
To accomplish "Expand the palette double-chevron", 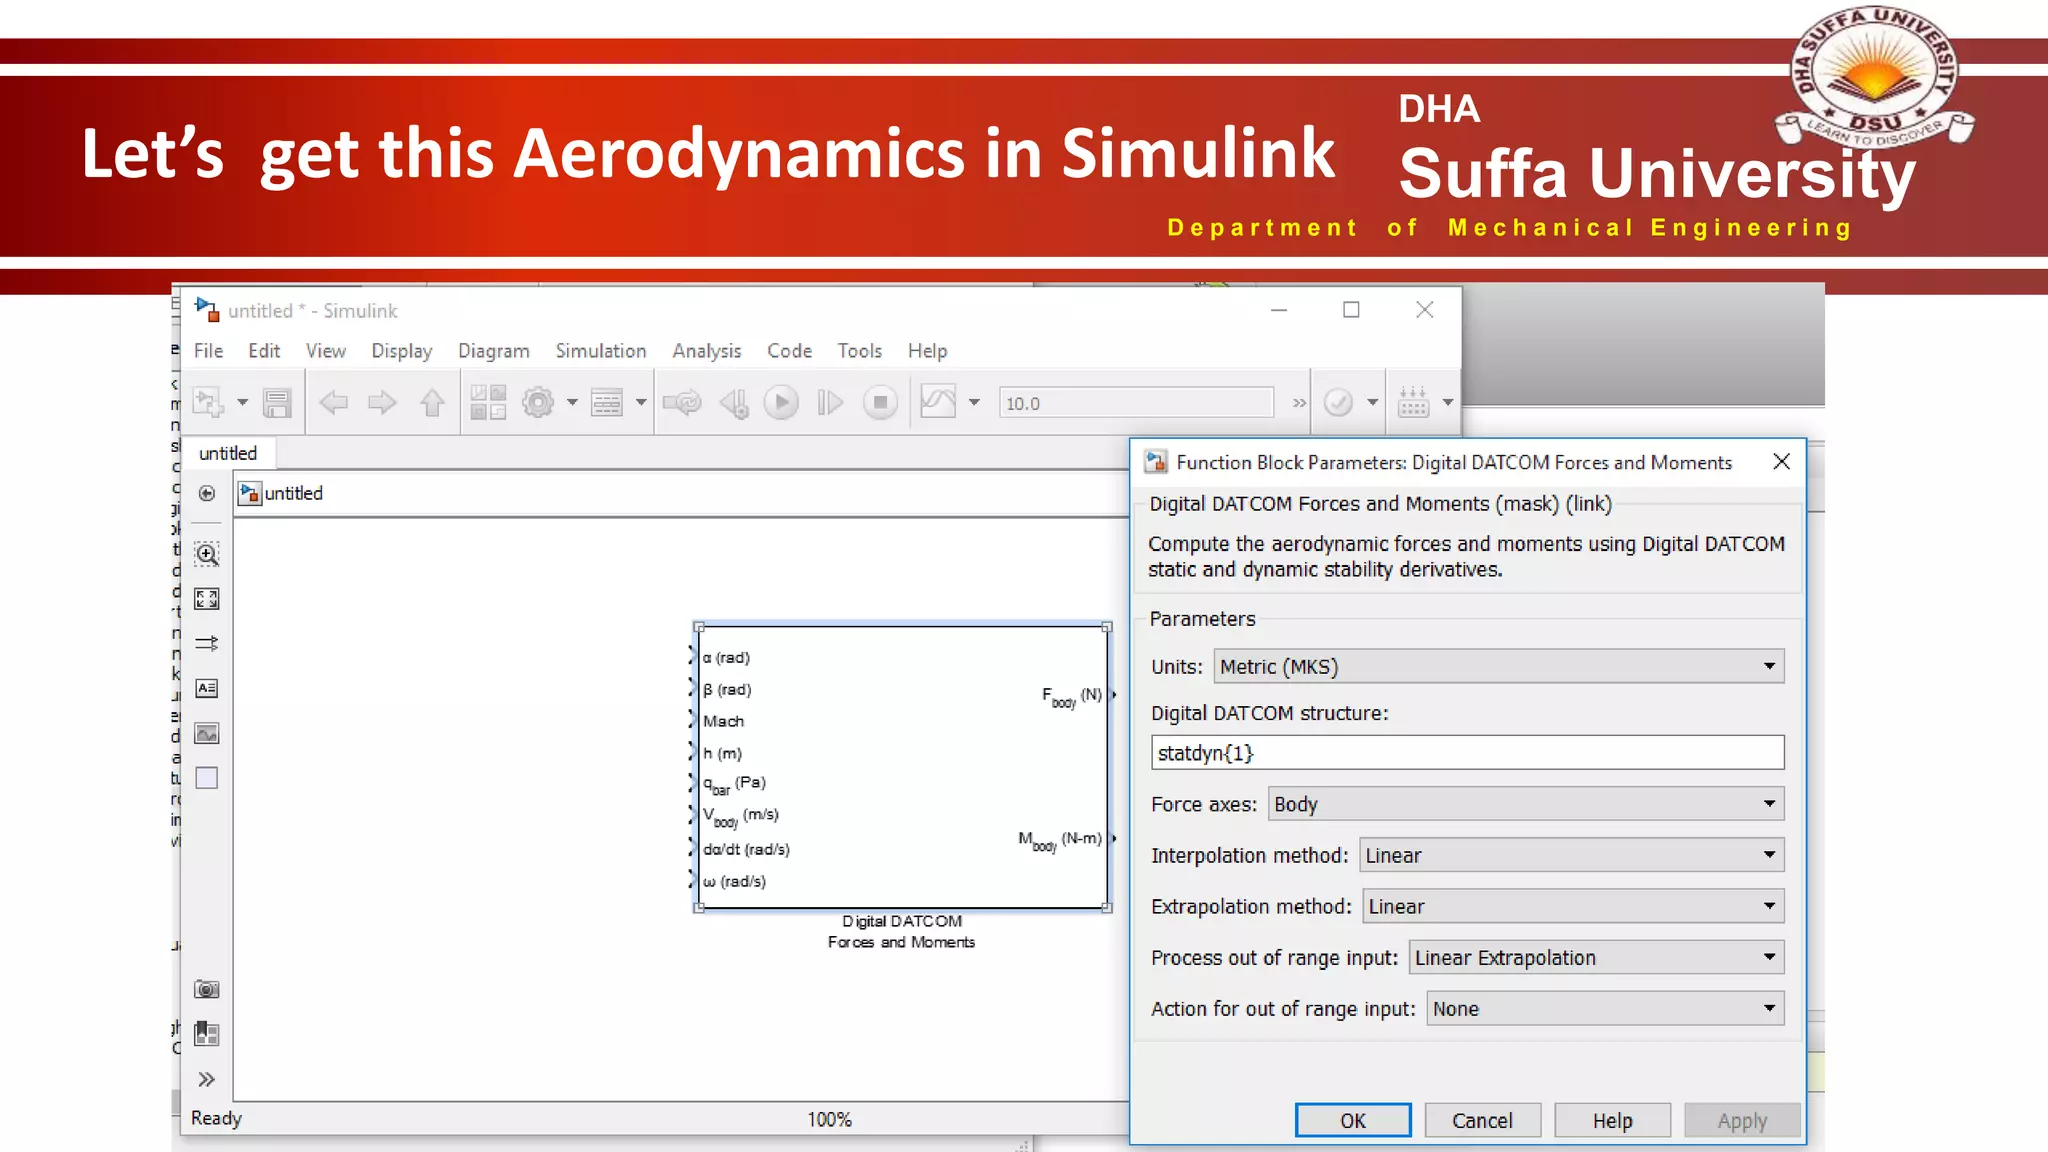I will pos(206,1079).
